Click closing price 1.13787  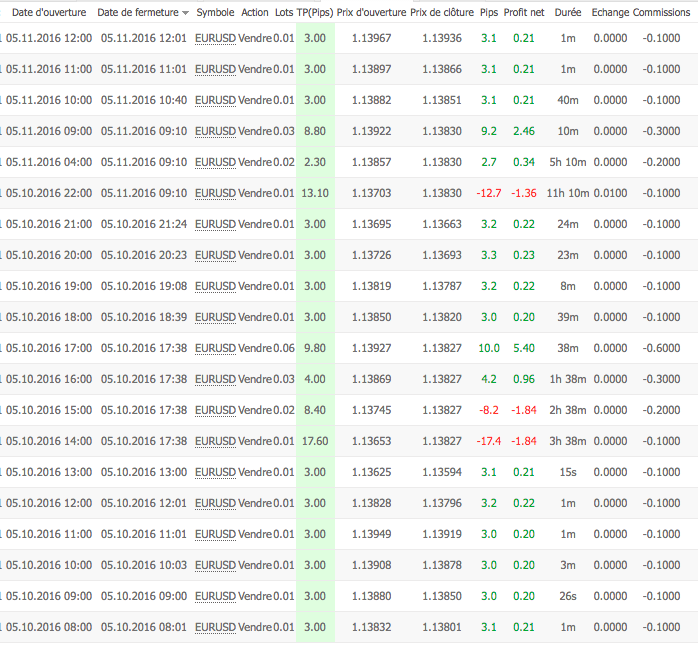point(442,286)
